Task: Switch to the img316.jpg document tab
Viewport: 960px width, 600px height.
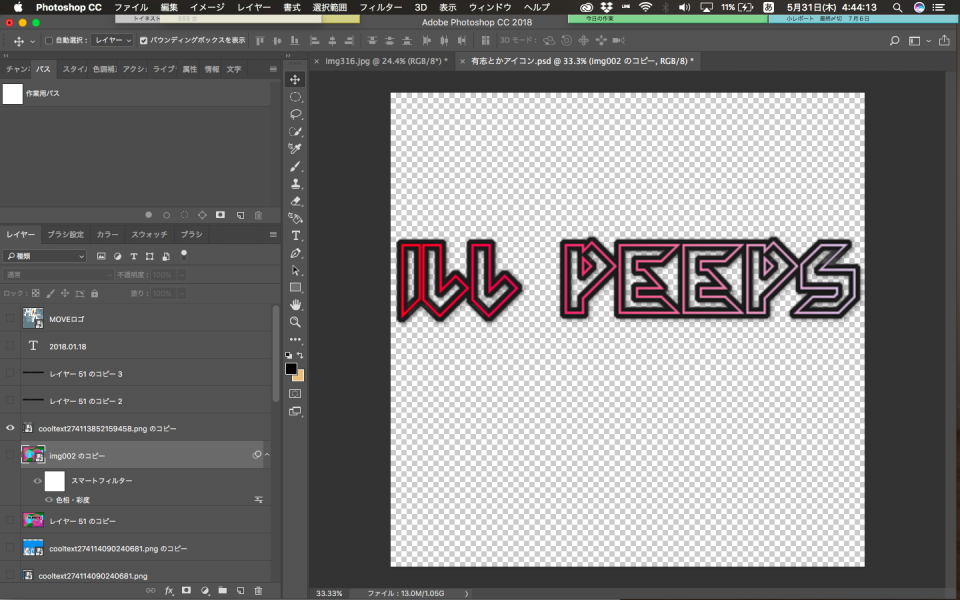Action: [380, 61]
